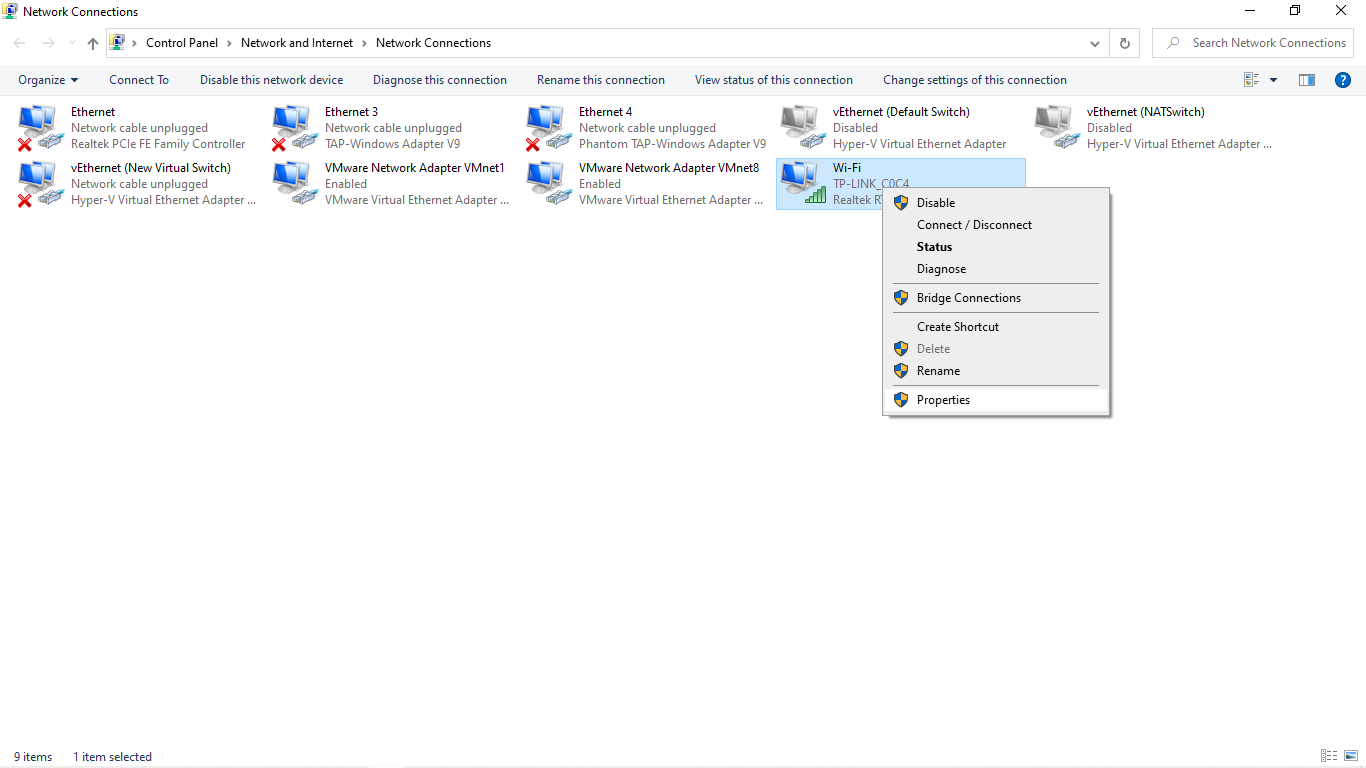
Task: Go back with the Back arrow
Action: click(19, 43)
